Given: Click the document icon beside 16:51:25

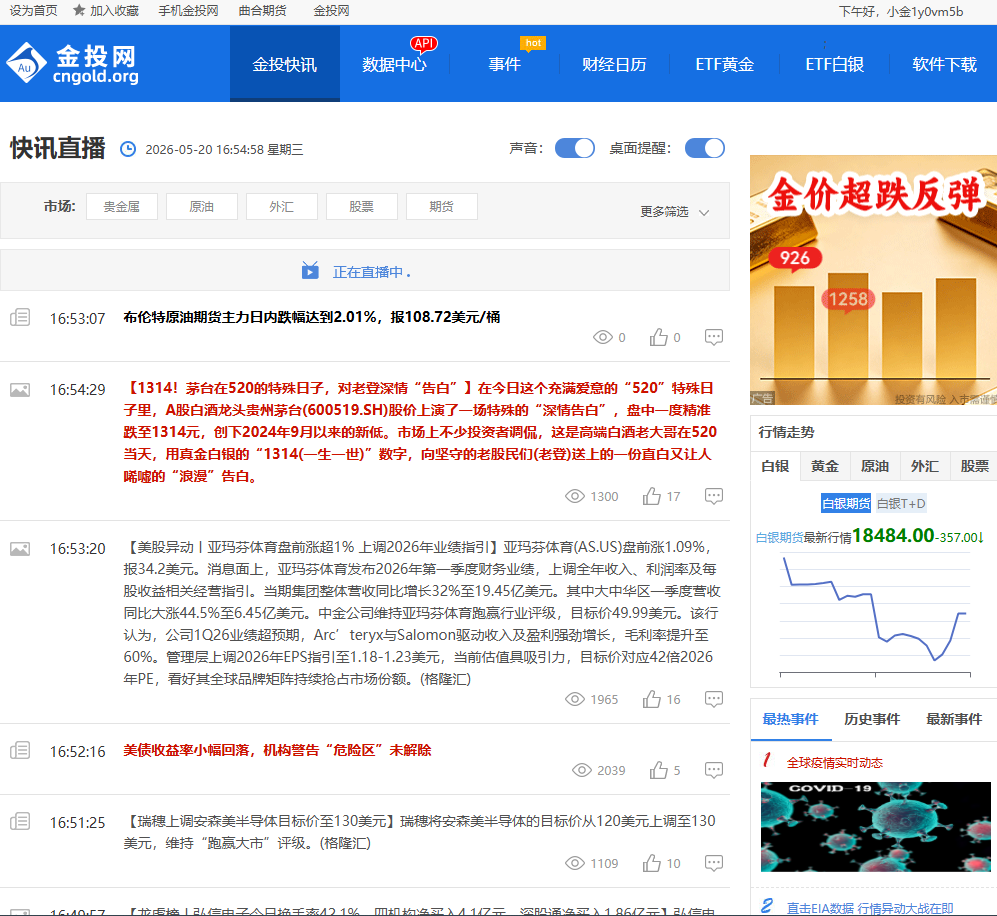Looking at the screenshot, I should tap(20, 822).
